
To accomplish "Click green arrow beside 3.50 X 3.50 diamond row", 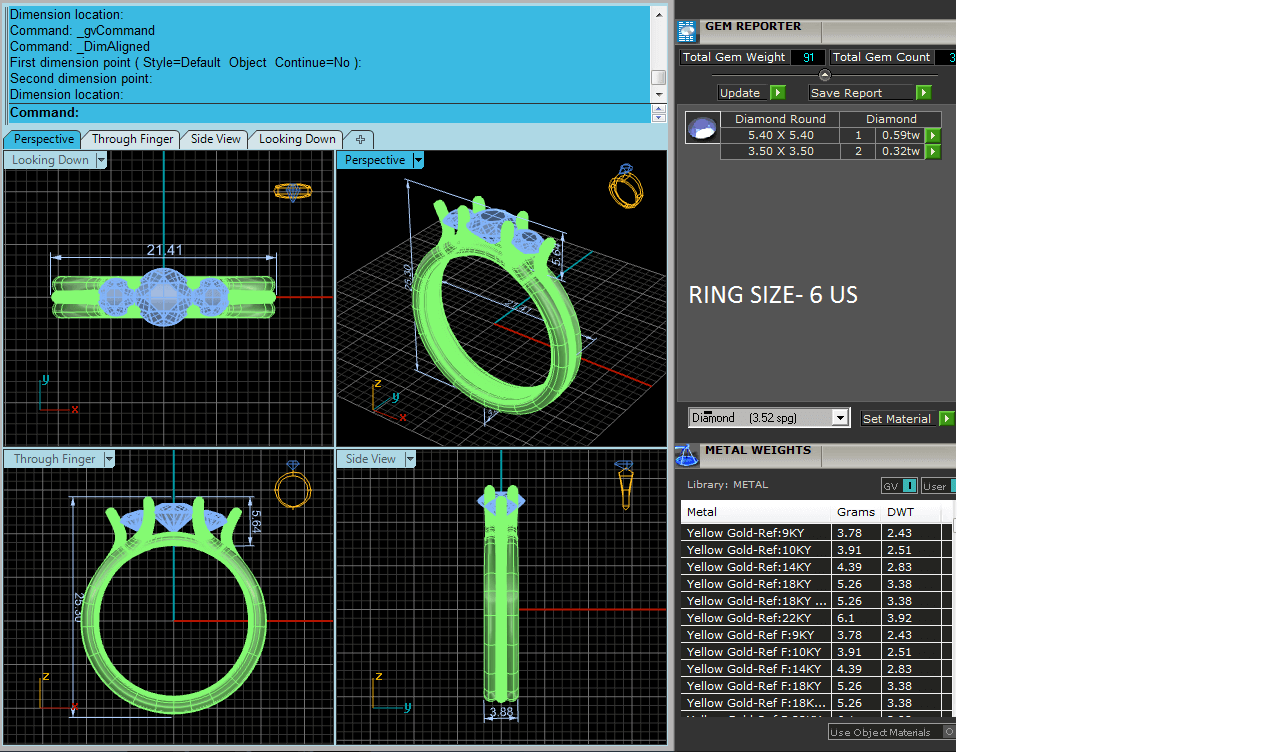I will (933, 152).
